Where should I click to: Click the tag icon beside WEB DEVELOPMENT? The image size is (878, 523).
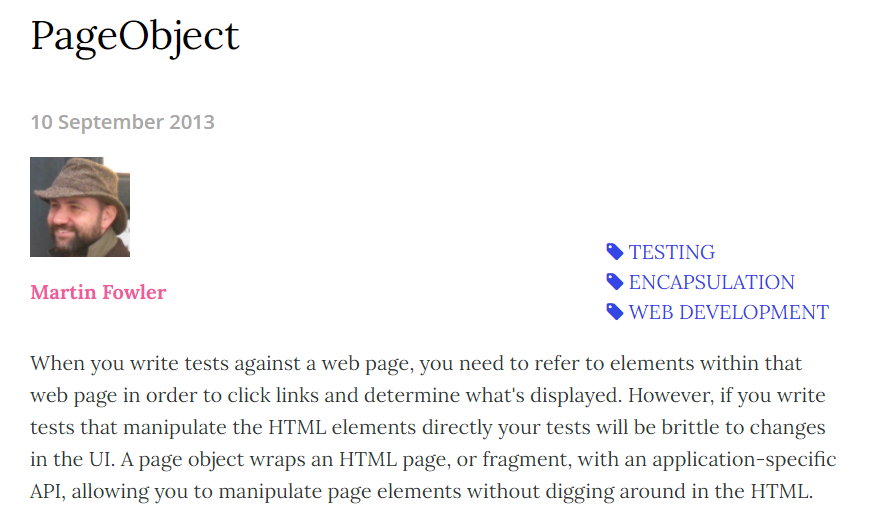coord(615,312)
